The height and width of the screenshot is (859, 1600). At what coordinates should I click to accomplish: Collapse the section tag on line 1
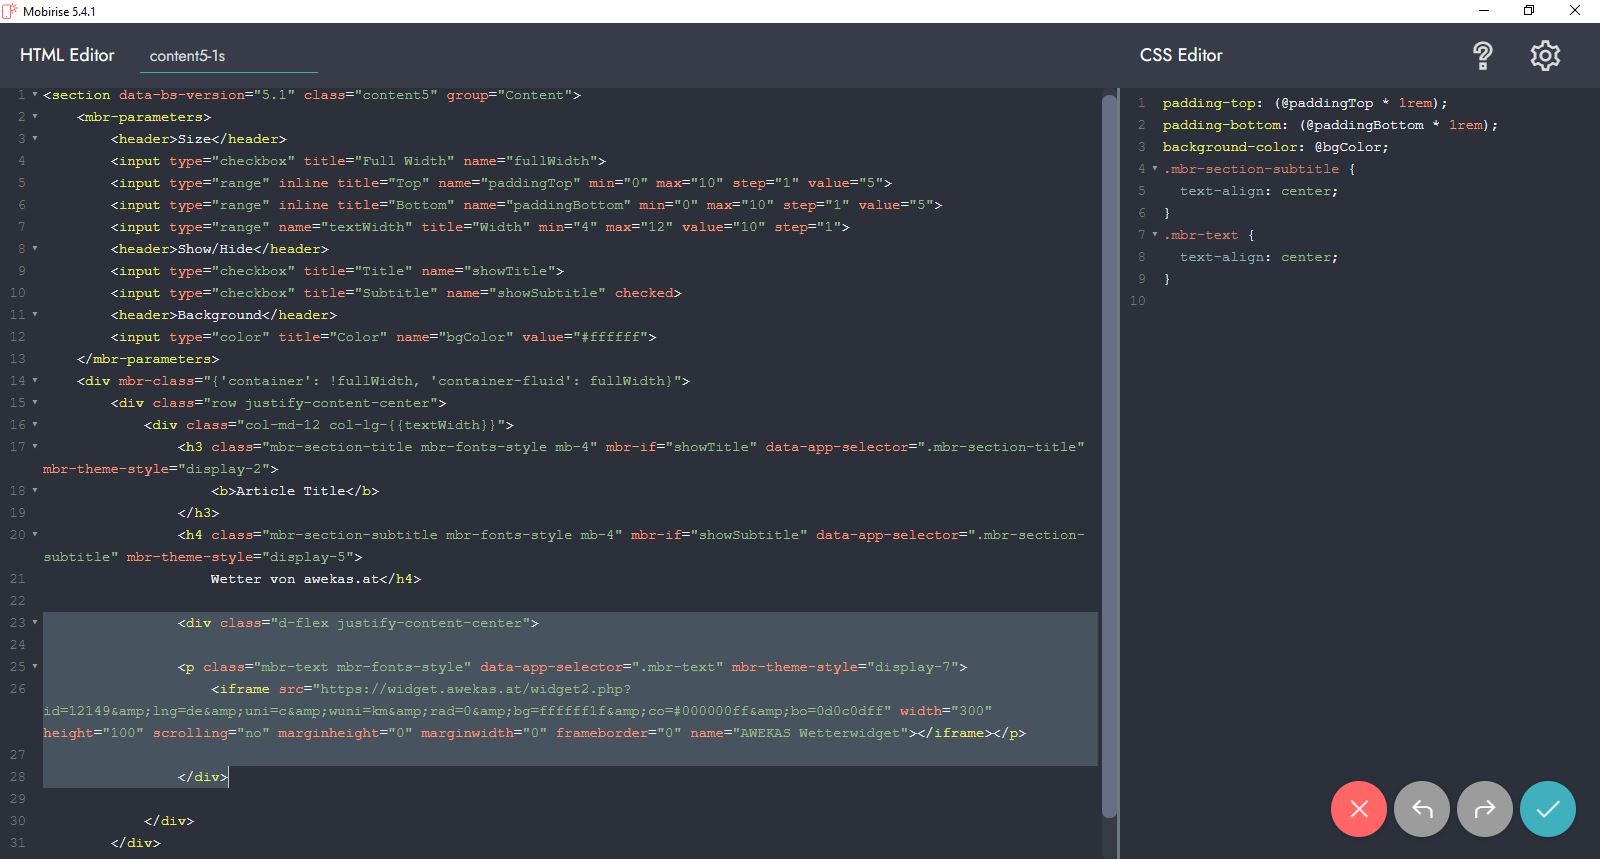coord(35,95)
